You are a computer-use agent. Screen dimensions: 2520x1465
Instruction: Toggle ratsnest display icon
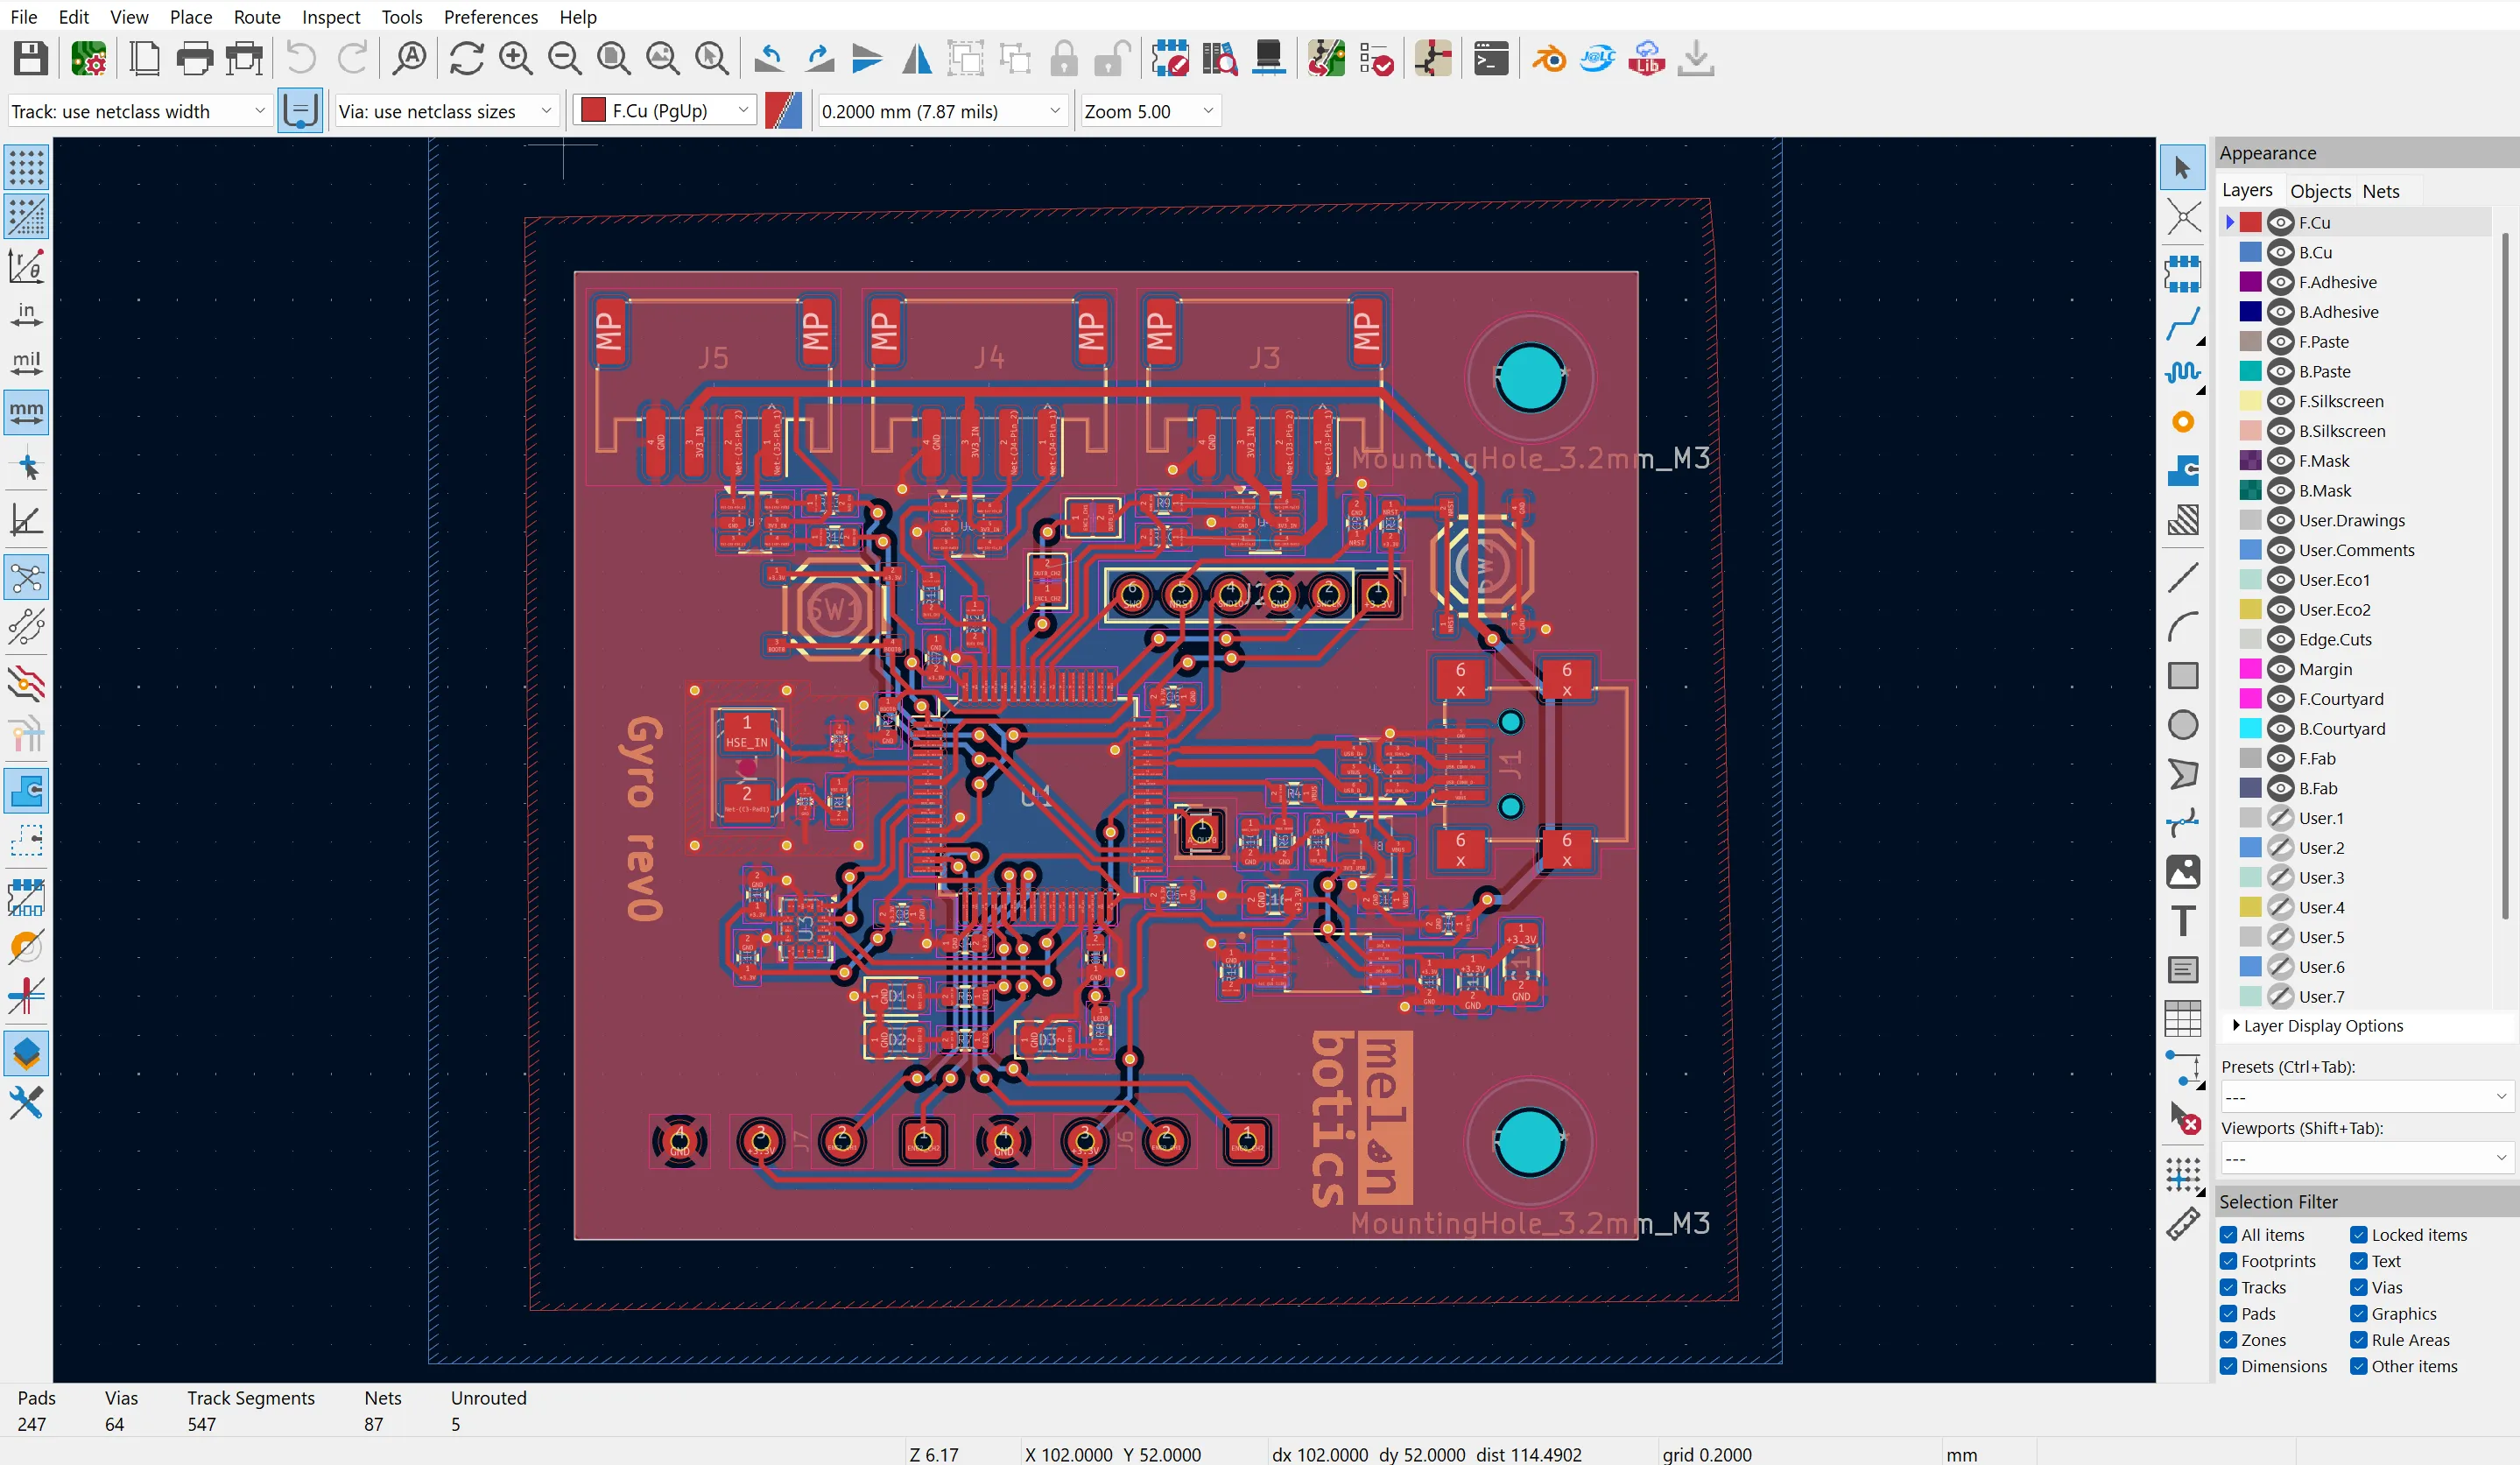click(26, 578)
